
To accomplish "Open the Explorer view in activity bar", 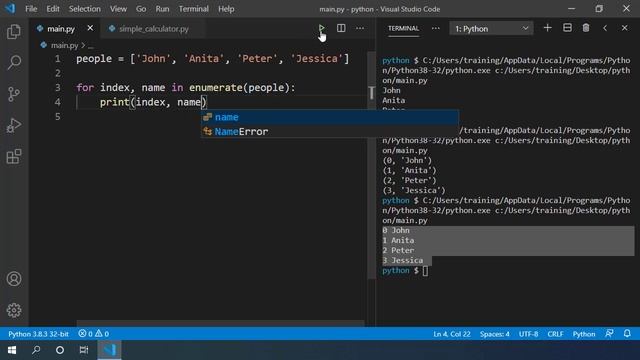I will (14, 32).
